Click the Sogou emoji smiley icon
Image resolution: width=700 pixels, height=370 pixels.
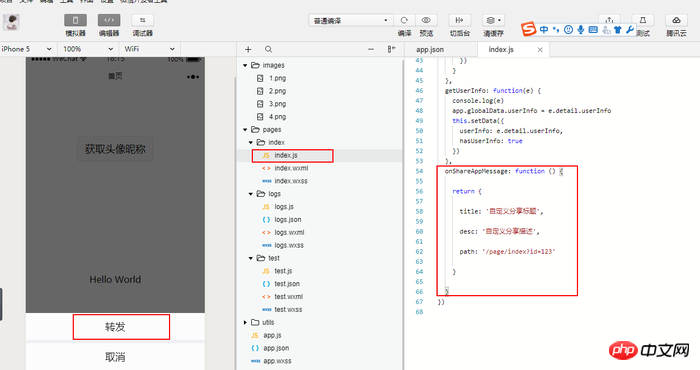tap(568, 29)
